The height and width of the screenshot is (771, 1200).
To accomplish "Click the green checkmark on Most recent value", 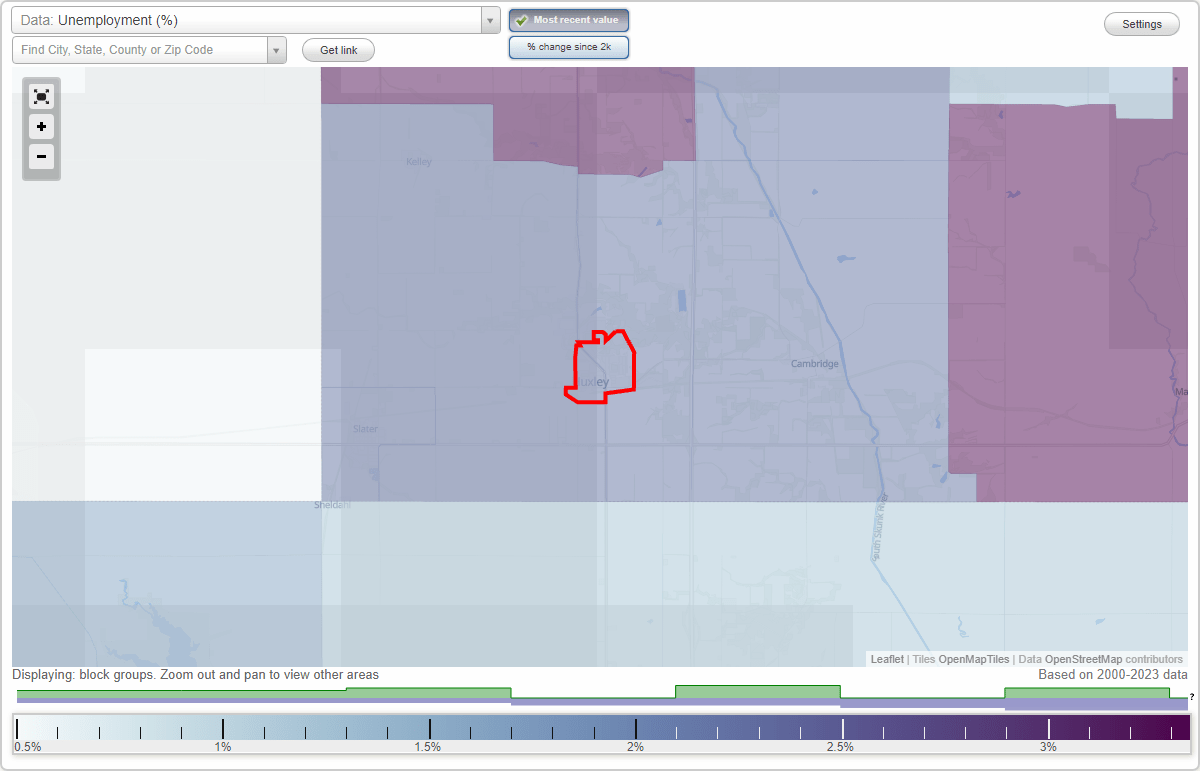I will pyautogui.click(x=520, y=20).
